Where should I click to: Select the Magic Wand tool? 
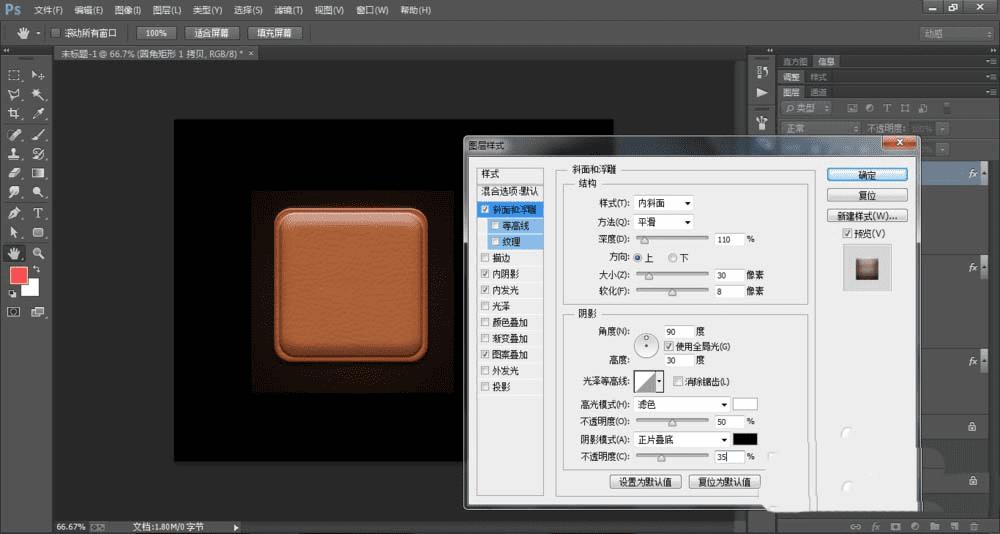tap(38, 95)
